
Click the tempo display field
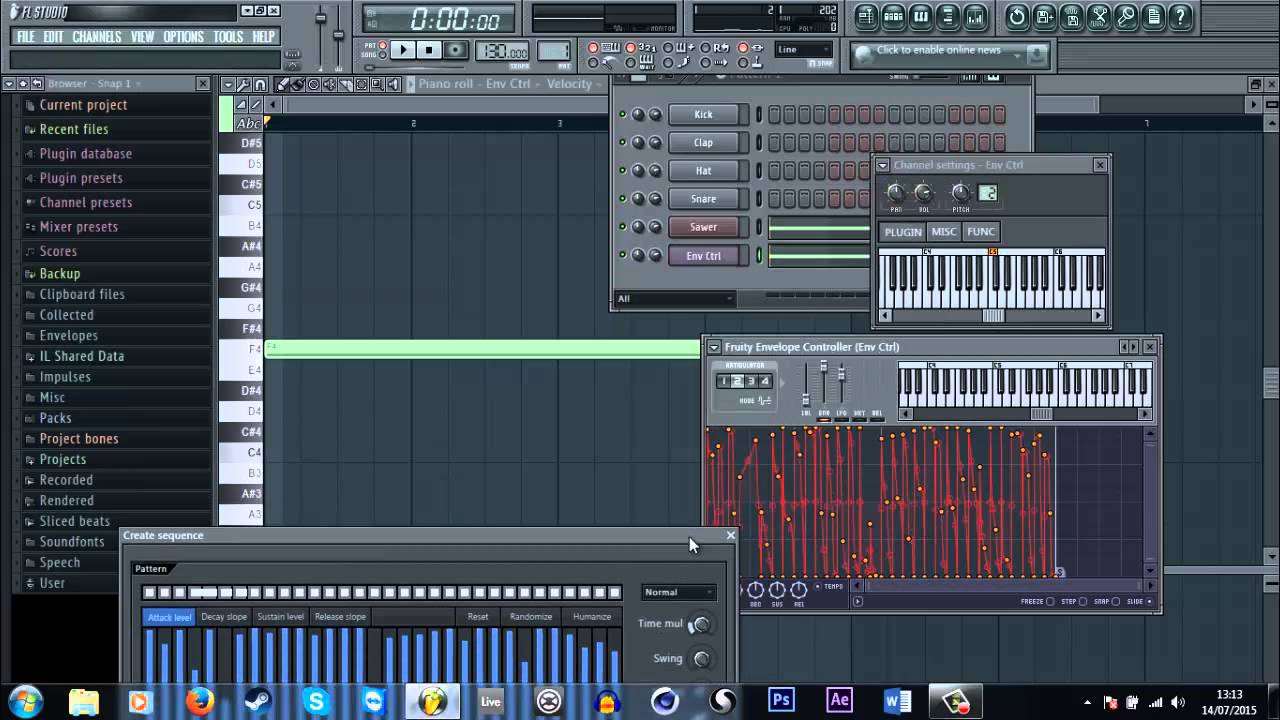tap(502, 51)
